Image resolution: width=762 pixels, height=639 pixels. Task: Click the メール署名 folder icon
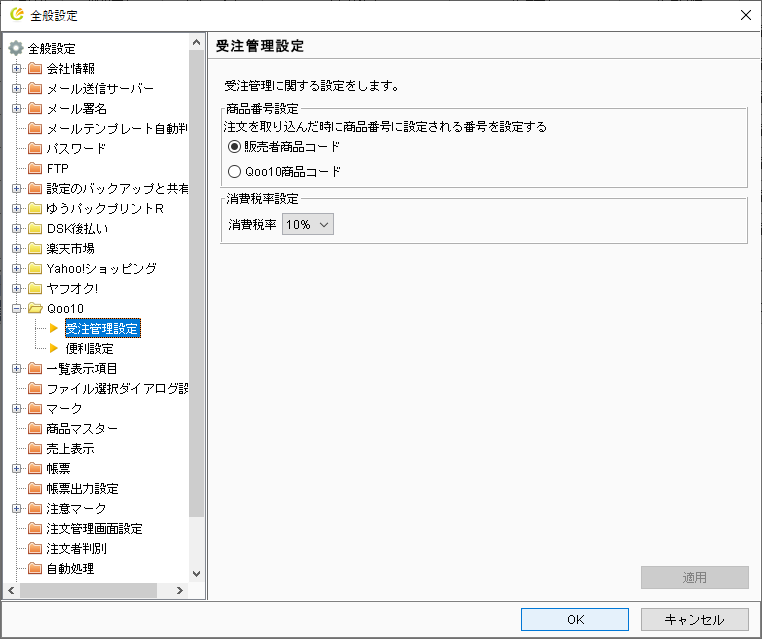click(35, 108)
